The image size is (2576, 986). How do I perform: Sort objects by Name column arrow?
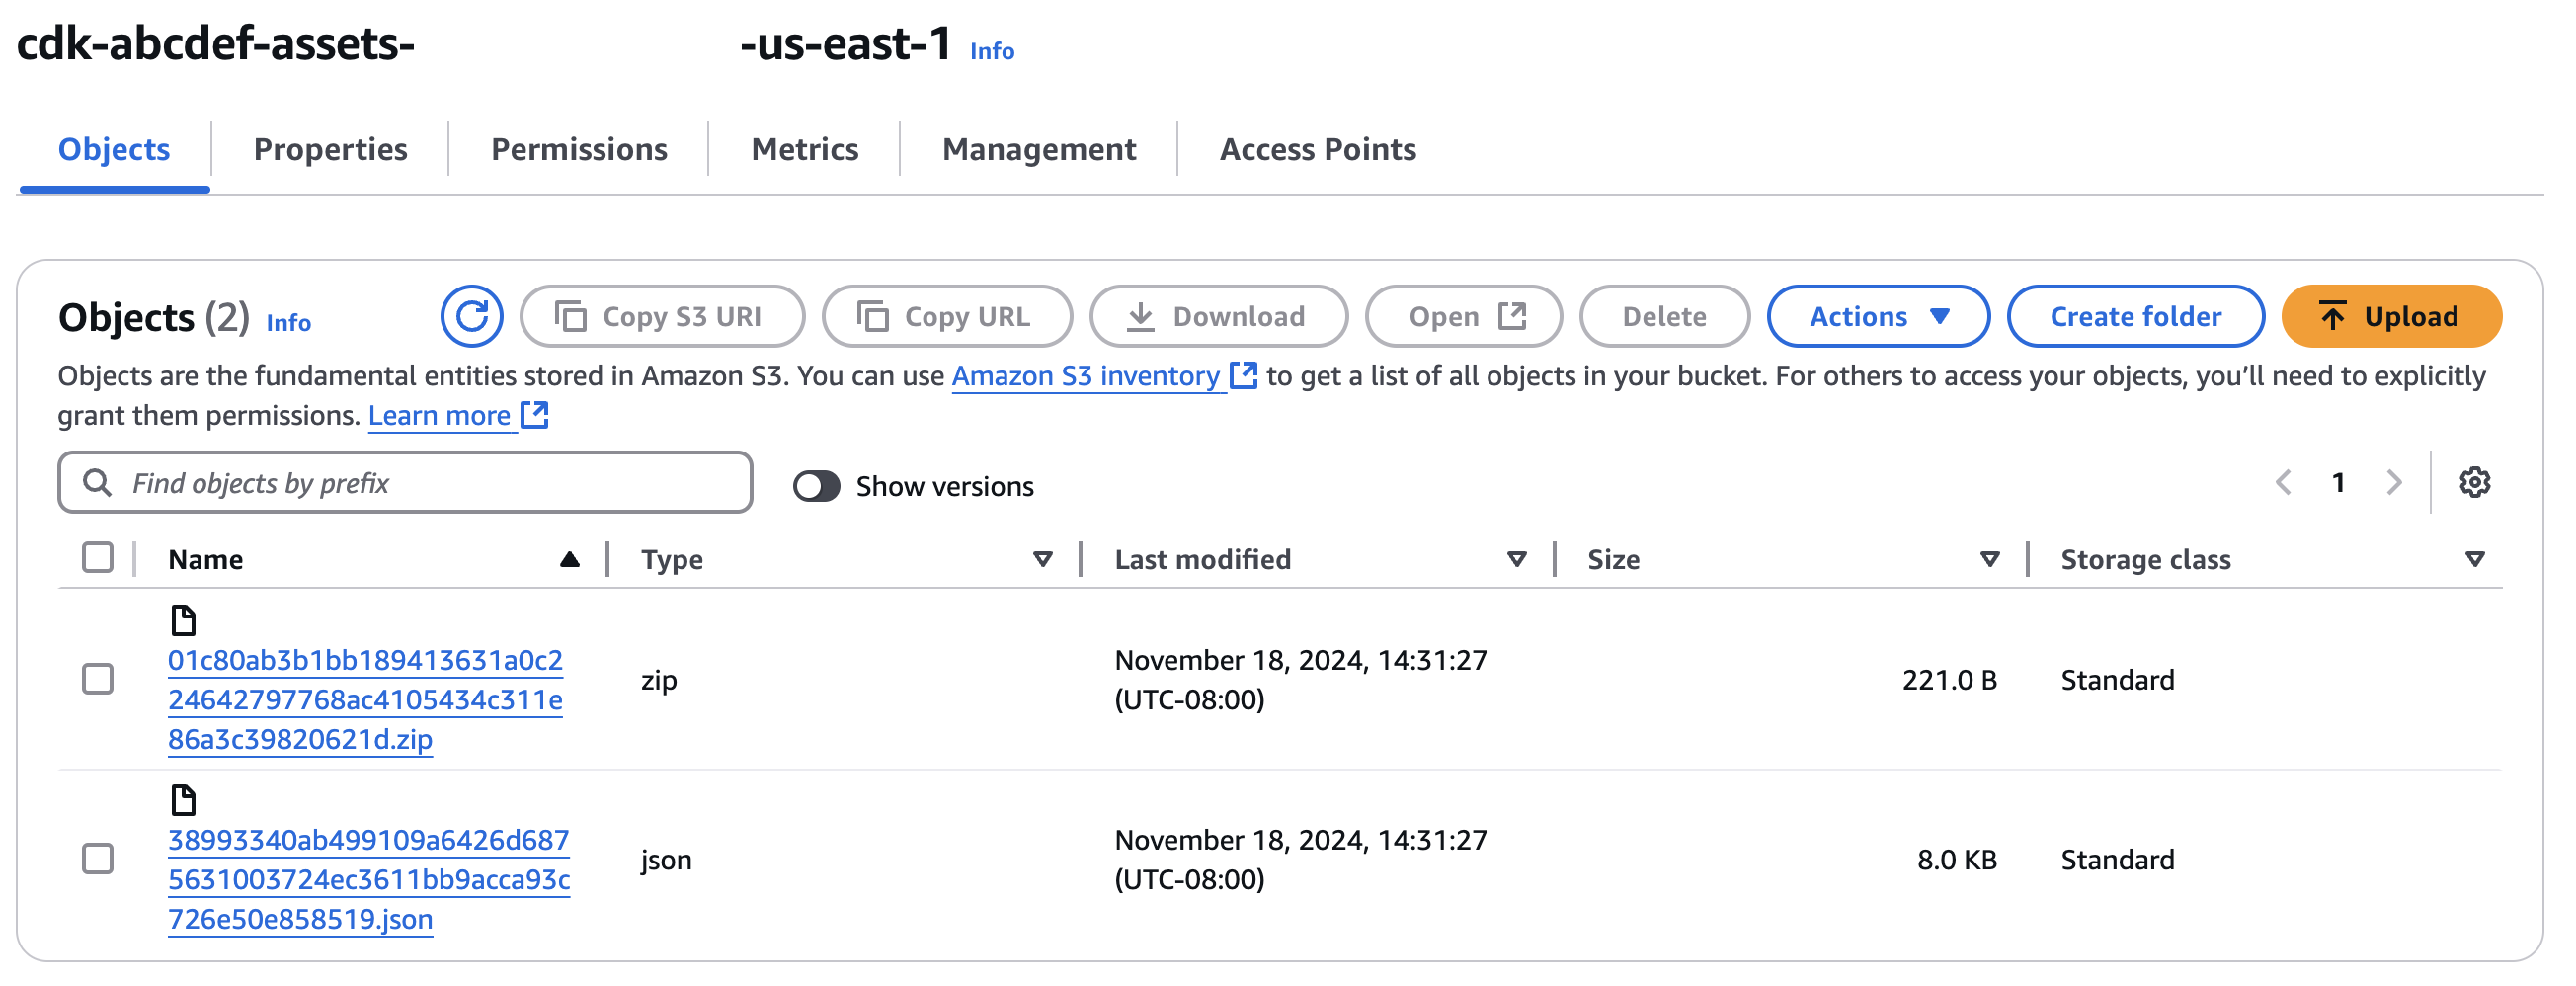570,559
